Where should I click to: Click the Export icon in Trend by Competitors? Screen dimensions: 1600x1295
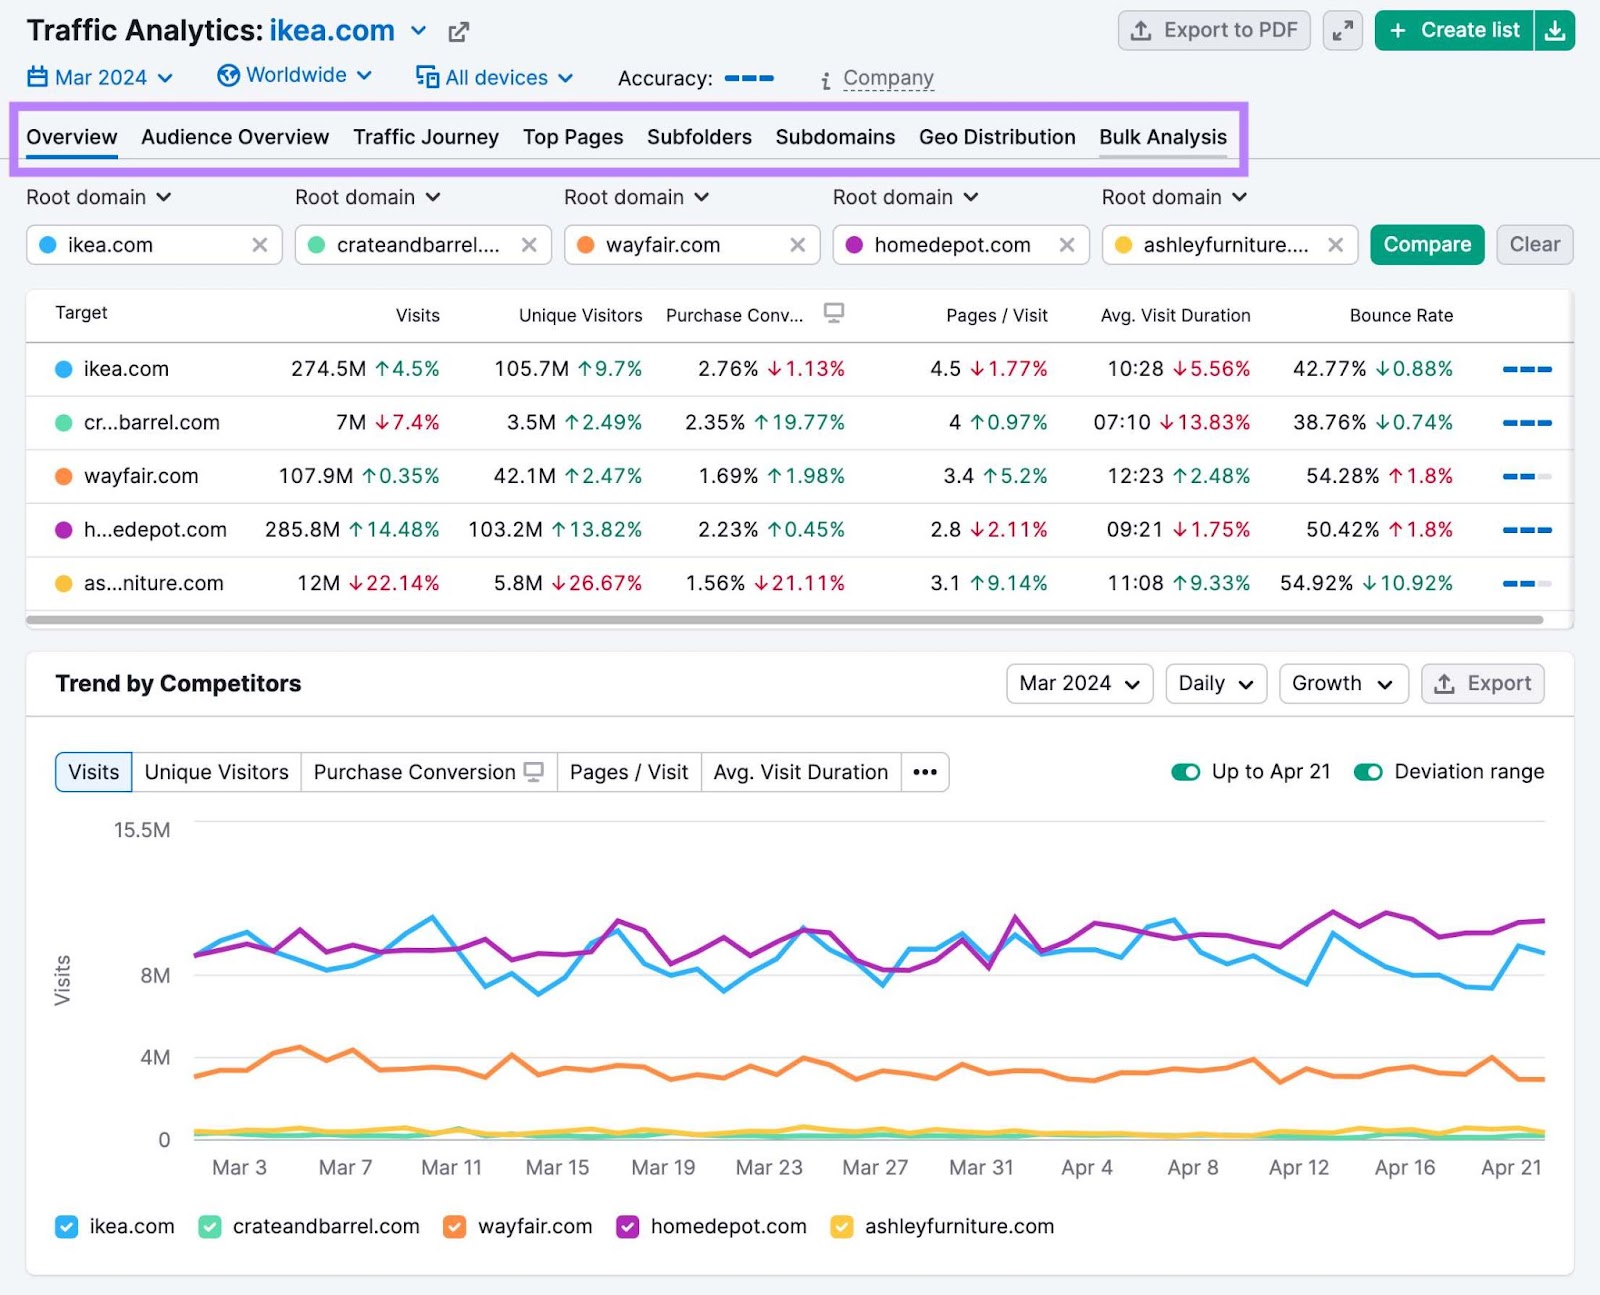pos(1444,684)
